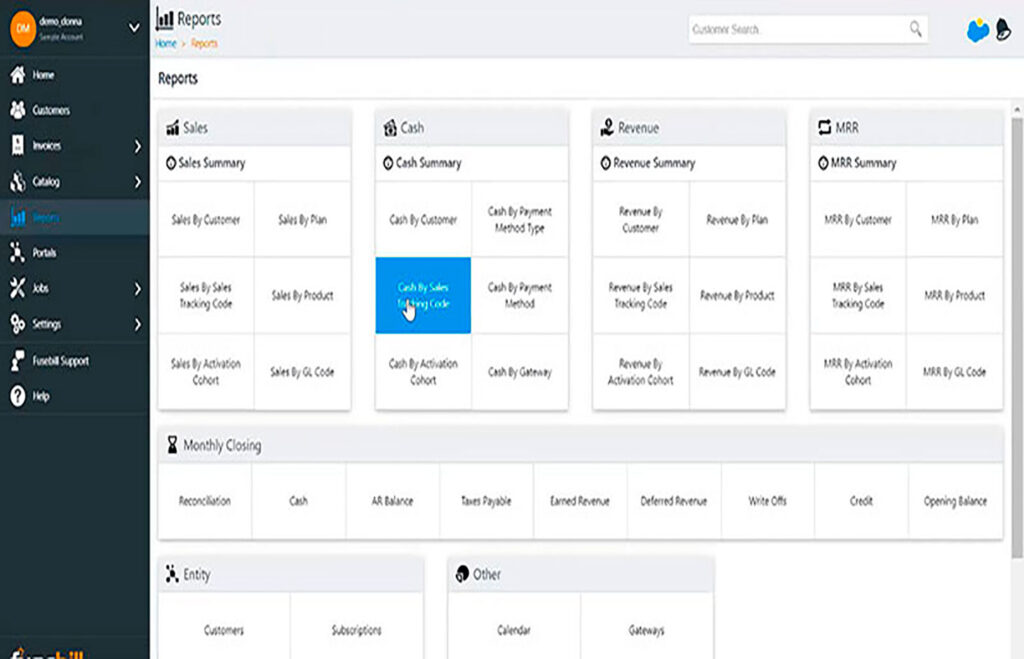This screenshot has width=1024, height=659.
Task: Open highlighted Cash By Sales Tracking Code
Action: (423, 295)
